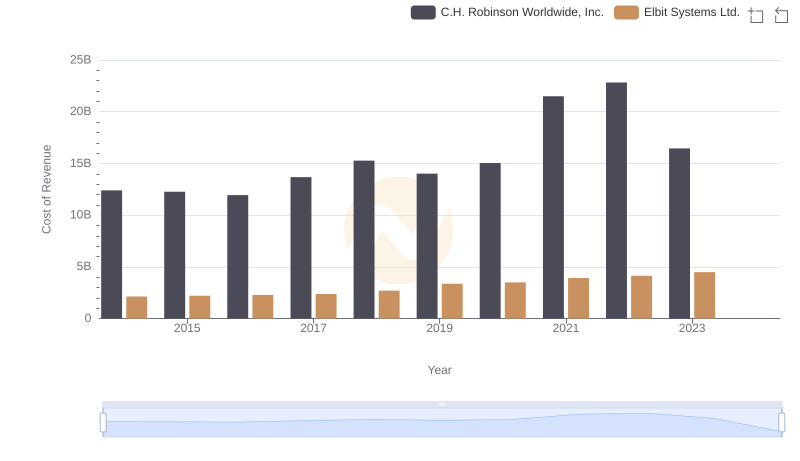Screen dimensions: 800x461
Task: Click the Elbit Systems bar for 2017
Action: click(326, 306)
